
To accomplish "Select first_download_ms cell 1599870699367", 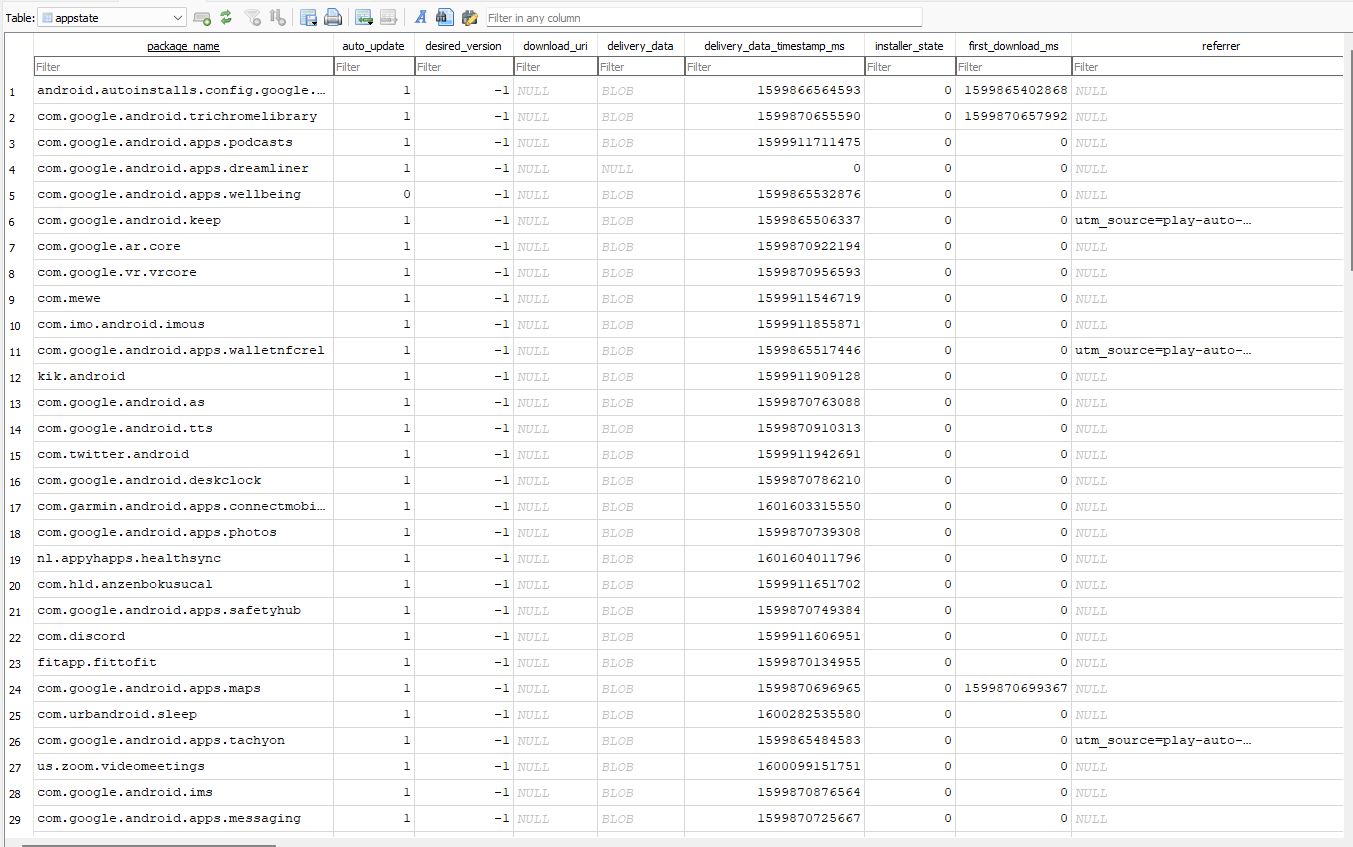I will click(x=1013, y=688).
